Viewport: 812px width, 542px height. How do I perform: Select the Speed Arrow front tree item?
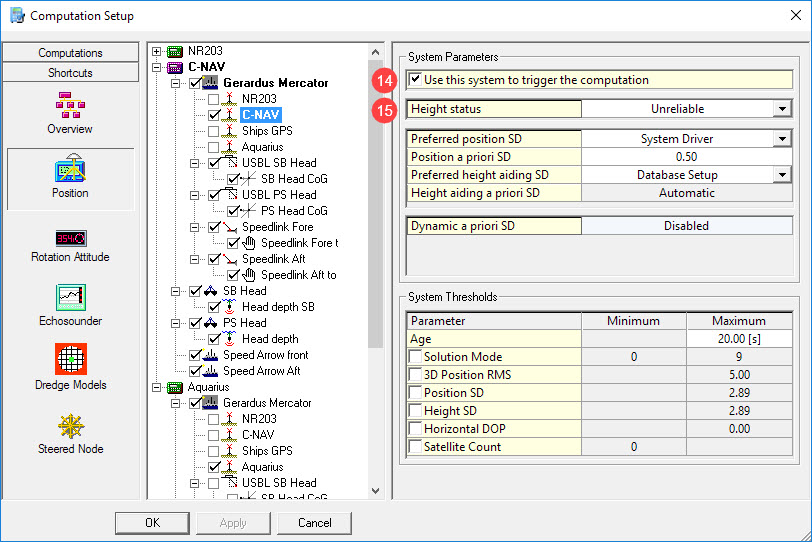(x=265, y=355)
